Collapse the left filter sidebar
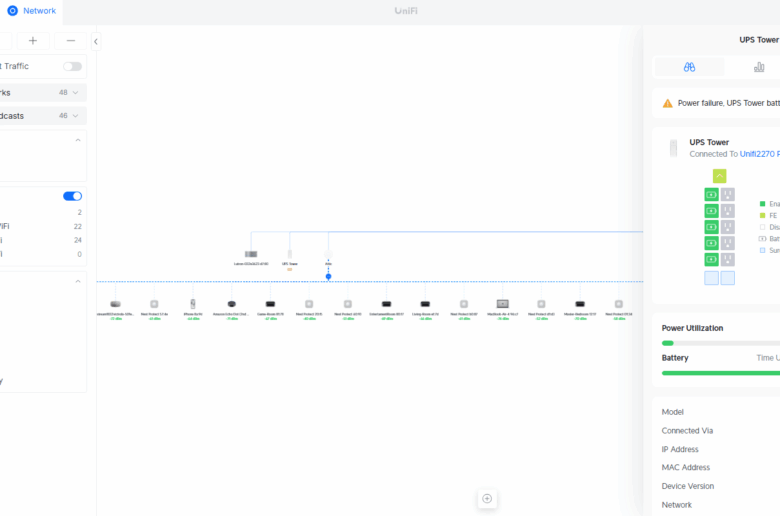The height and width of the screenshot is (516, 780). (96, 41)
